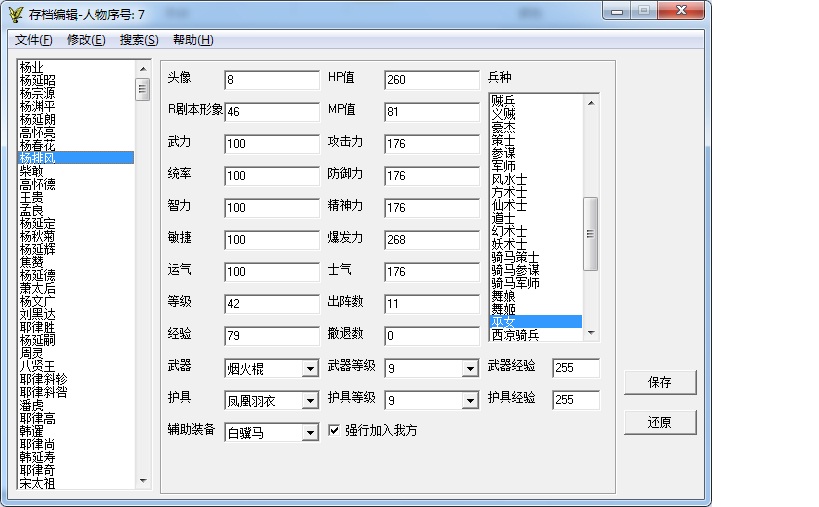The width and height of the screenshot is (819, 507).
Task: Click the MP值 field showing 81
Action: [x=432, y=112]
